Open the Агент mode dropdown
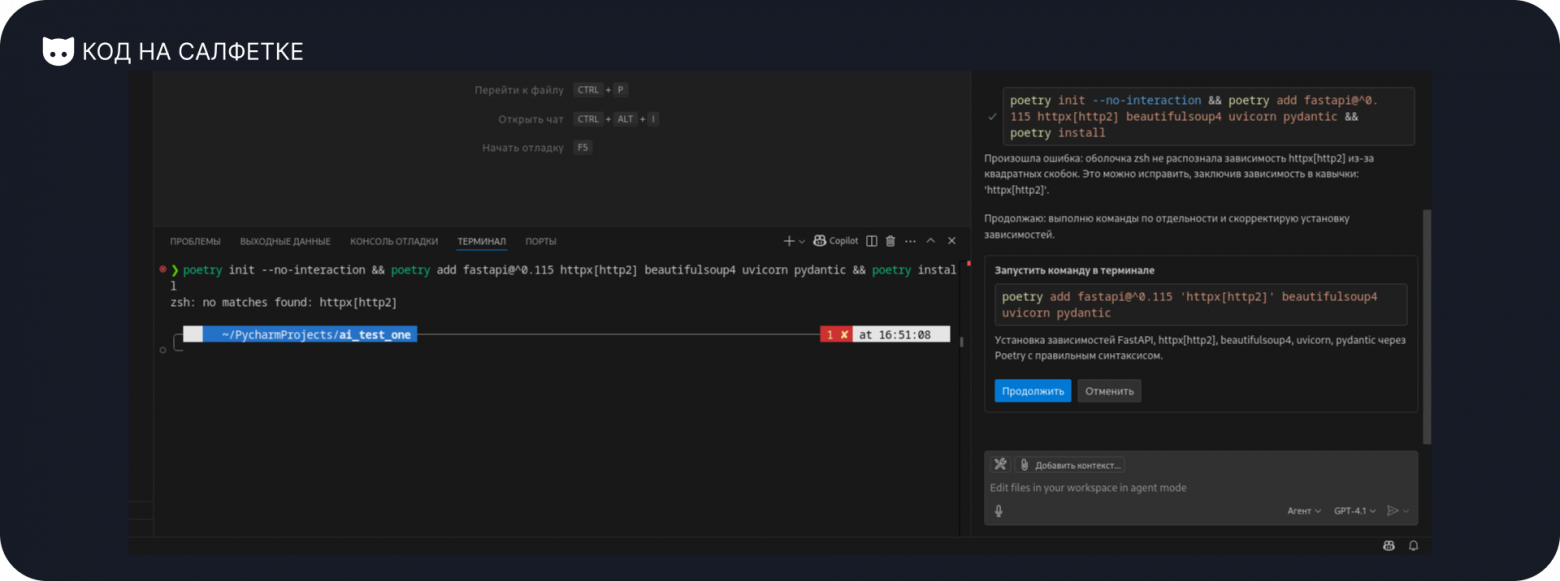 (1303, 511)
